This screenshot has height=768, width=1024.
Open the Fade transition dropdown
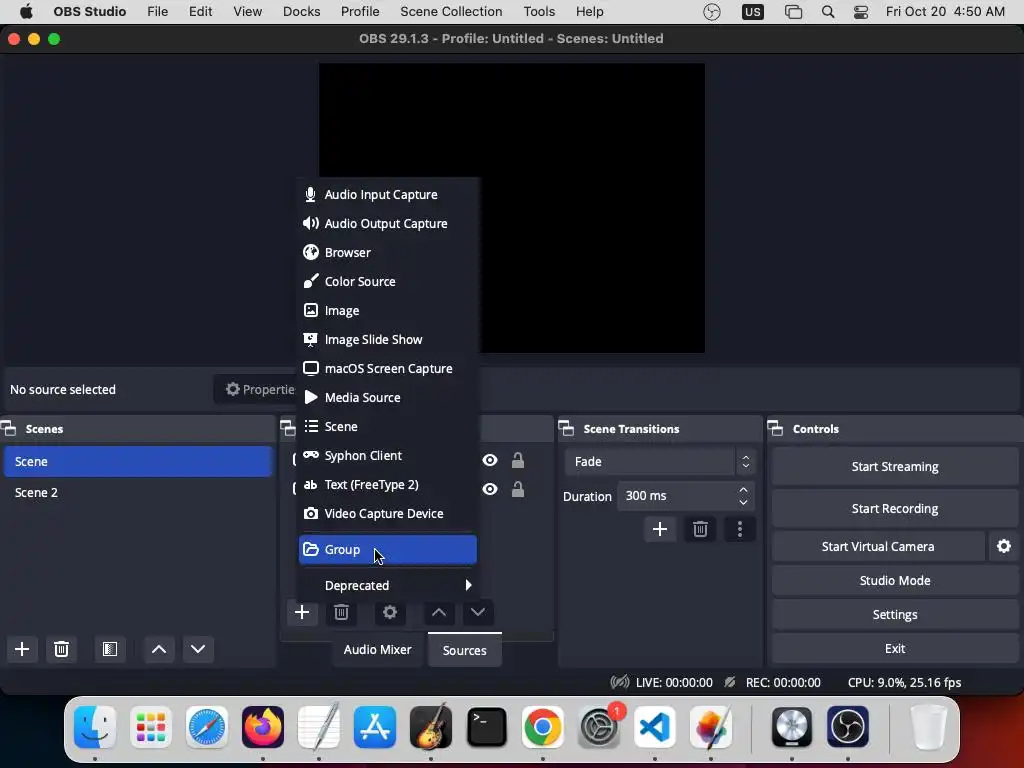pyautogui.click(x=660, y=462)
